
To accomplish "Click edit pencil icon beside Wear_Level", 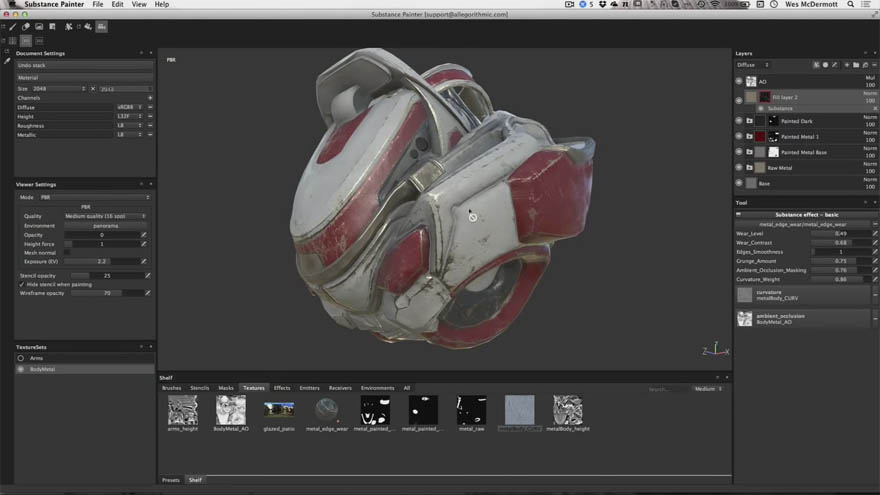I will 875,233.
